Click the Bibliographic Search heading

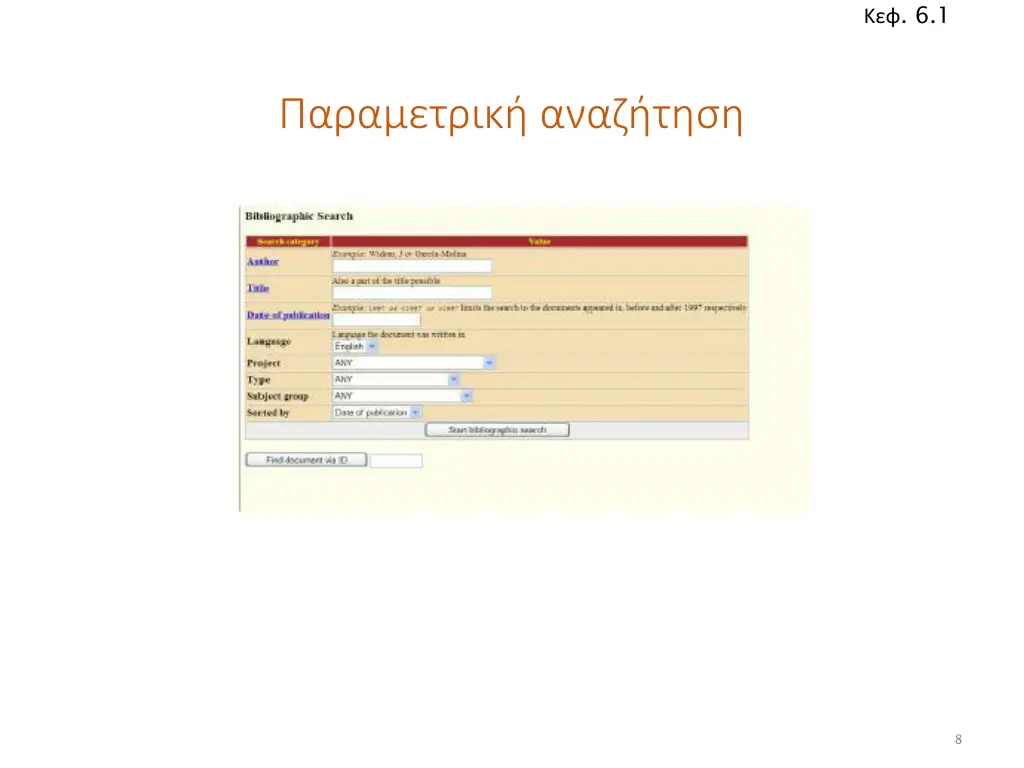pyautogui.click(x=299, y=216)
